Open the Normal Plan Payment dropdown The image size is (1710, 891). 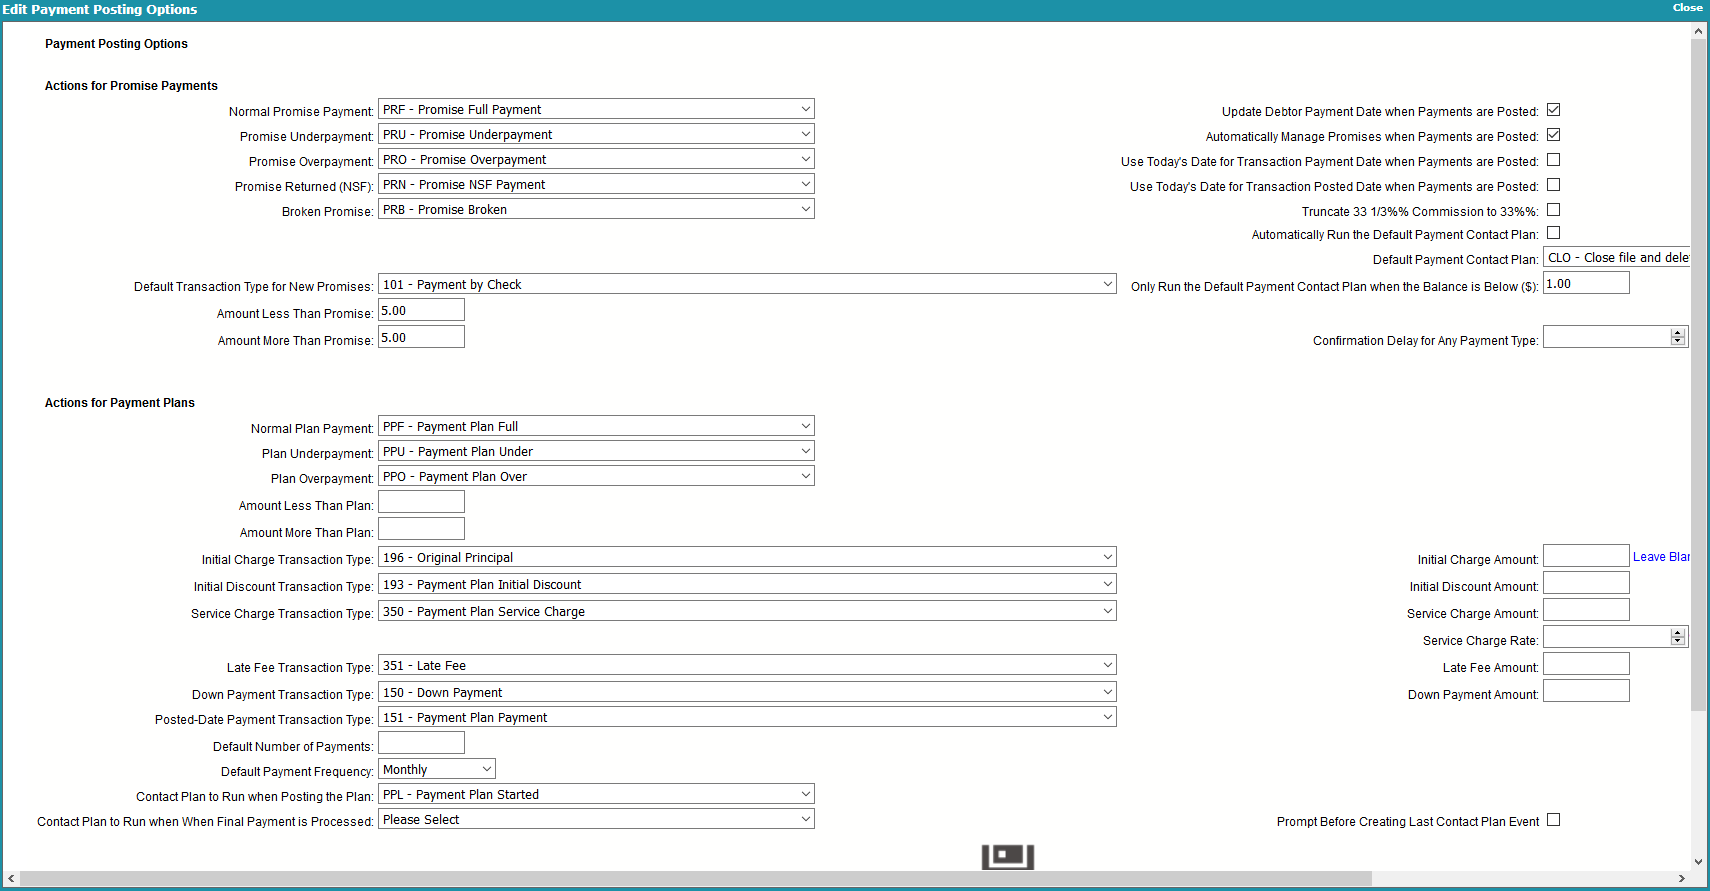pos(596,426)
